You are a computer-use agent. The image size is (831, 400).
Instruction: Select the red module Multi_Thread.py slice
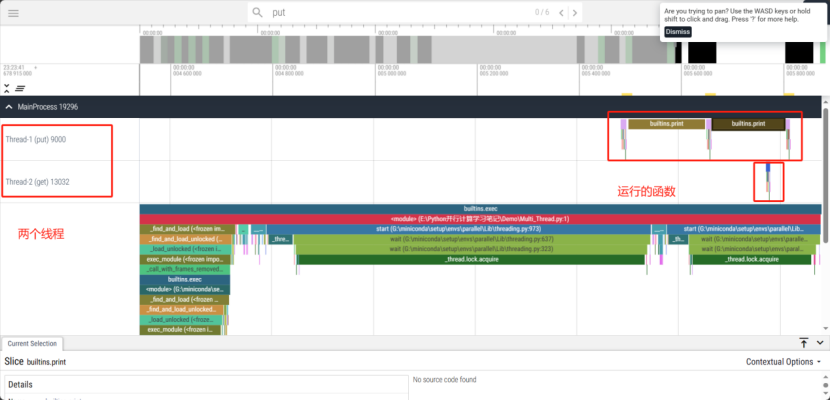click(480, 218)
